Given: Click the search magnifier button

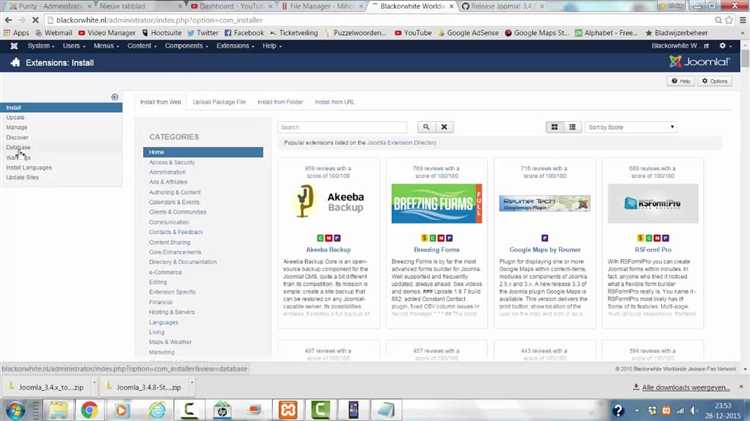Looking at the screenshot, I should (x=426, y=127).
